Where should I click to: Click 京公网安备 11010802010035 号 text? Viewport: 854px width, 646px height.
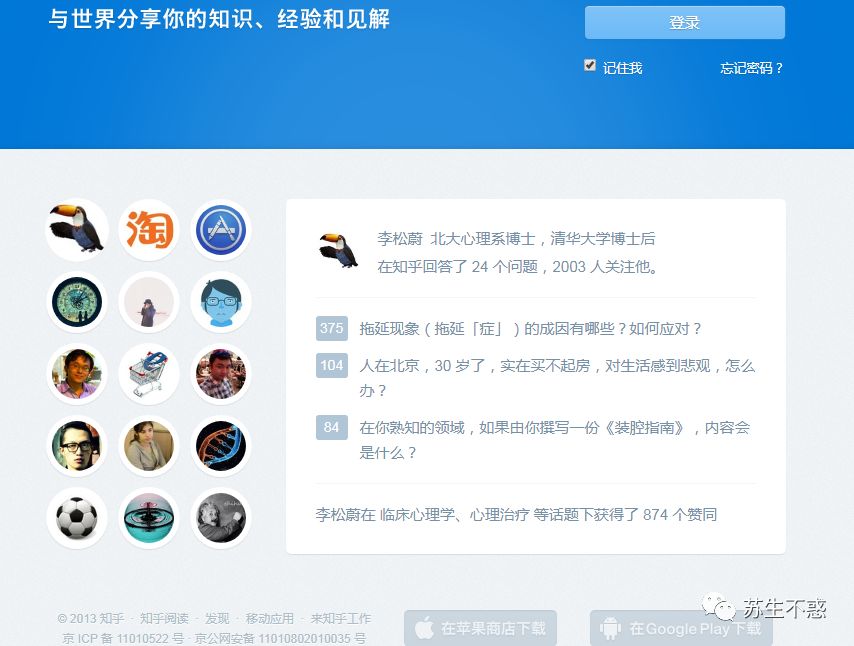coord(280,638)
